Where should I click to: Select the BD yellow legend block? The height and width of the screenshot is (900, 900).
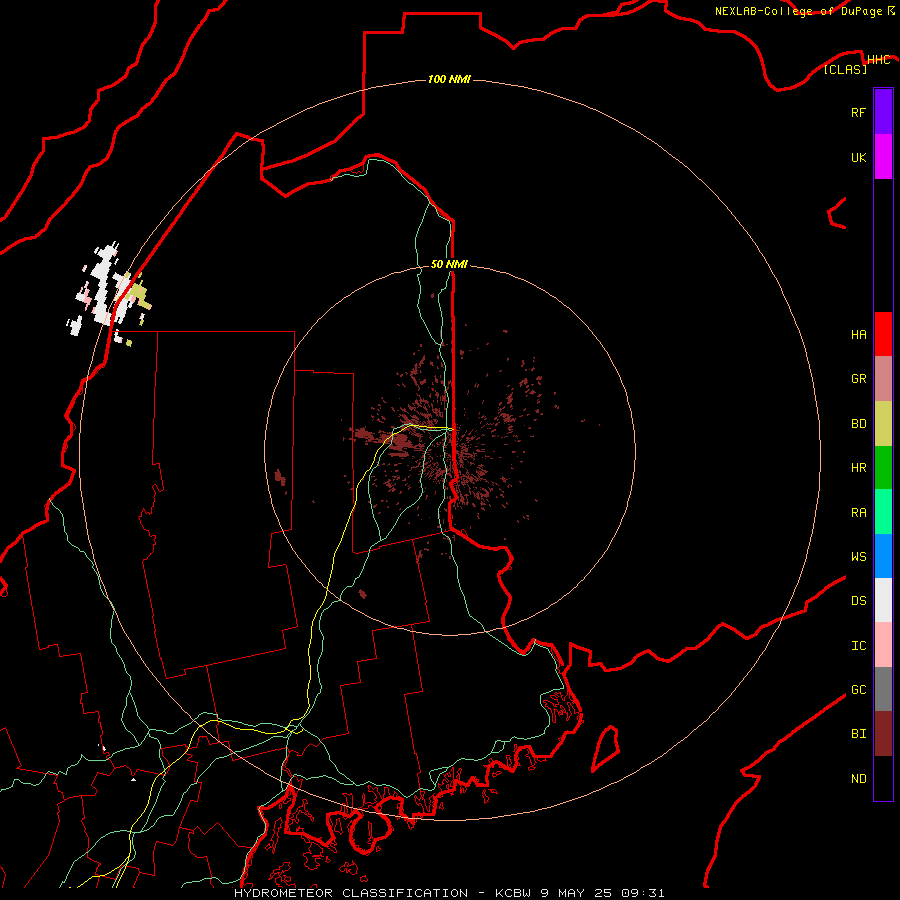(x=883, y=424)
